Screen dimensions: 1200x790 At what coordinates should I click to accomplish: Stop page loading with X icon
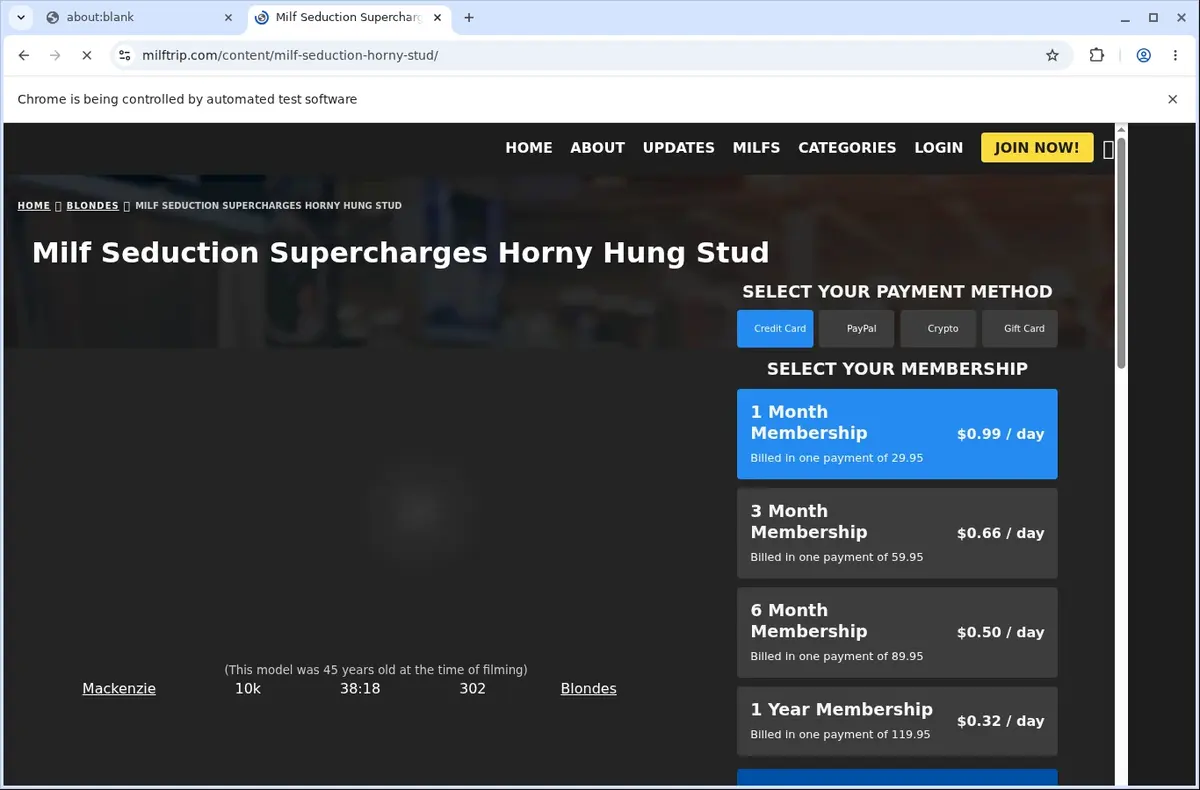[87, 55]
